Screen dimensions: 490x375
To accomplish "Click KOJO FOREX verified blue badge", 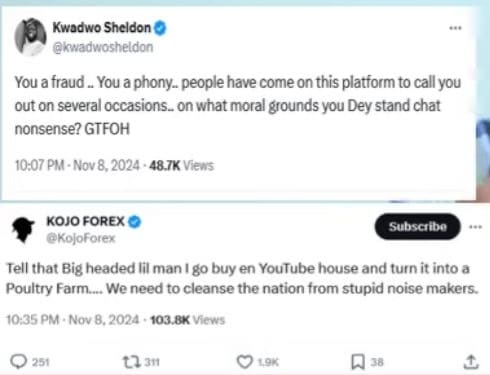I will click(x=135, y=222).
